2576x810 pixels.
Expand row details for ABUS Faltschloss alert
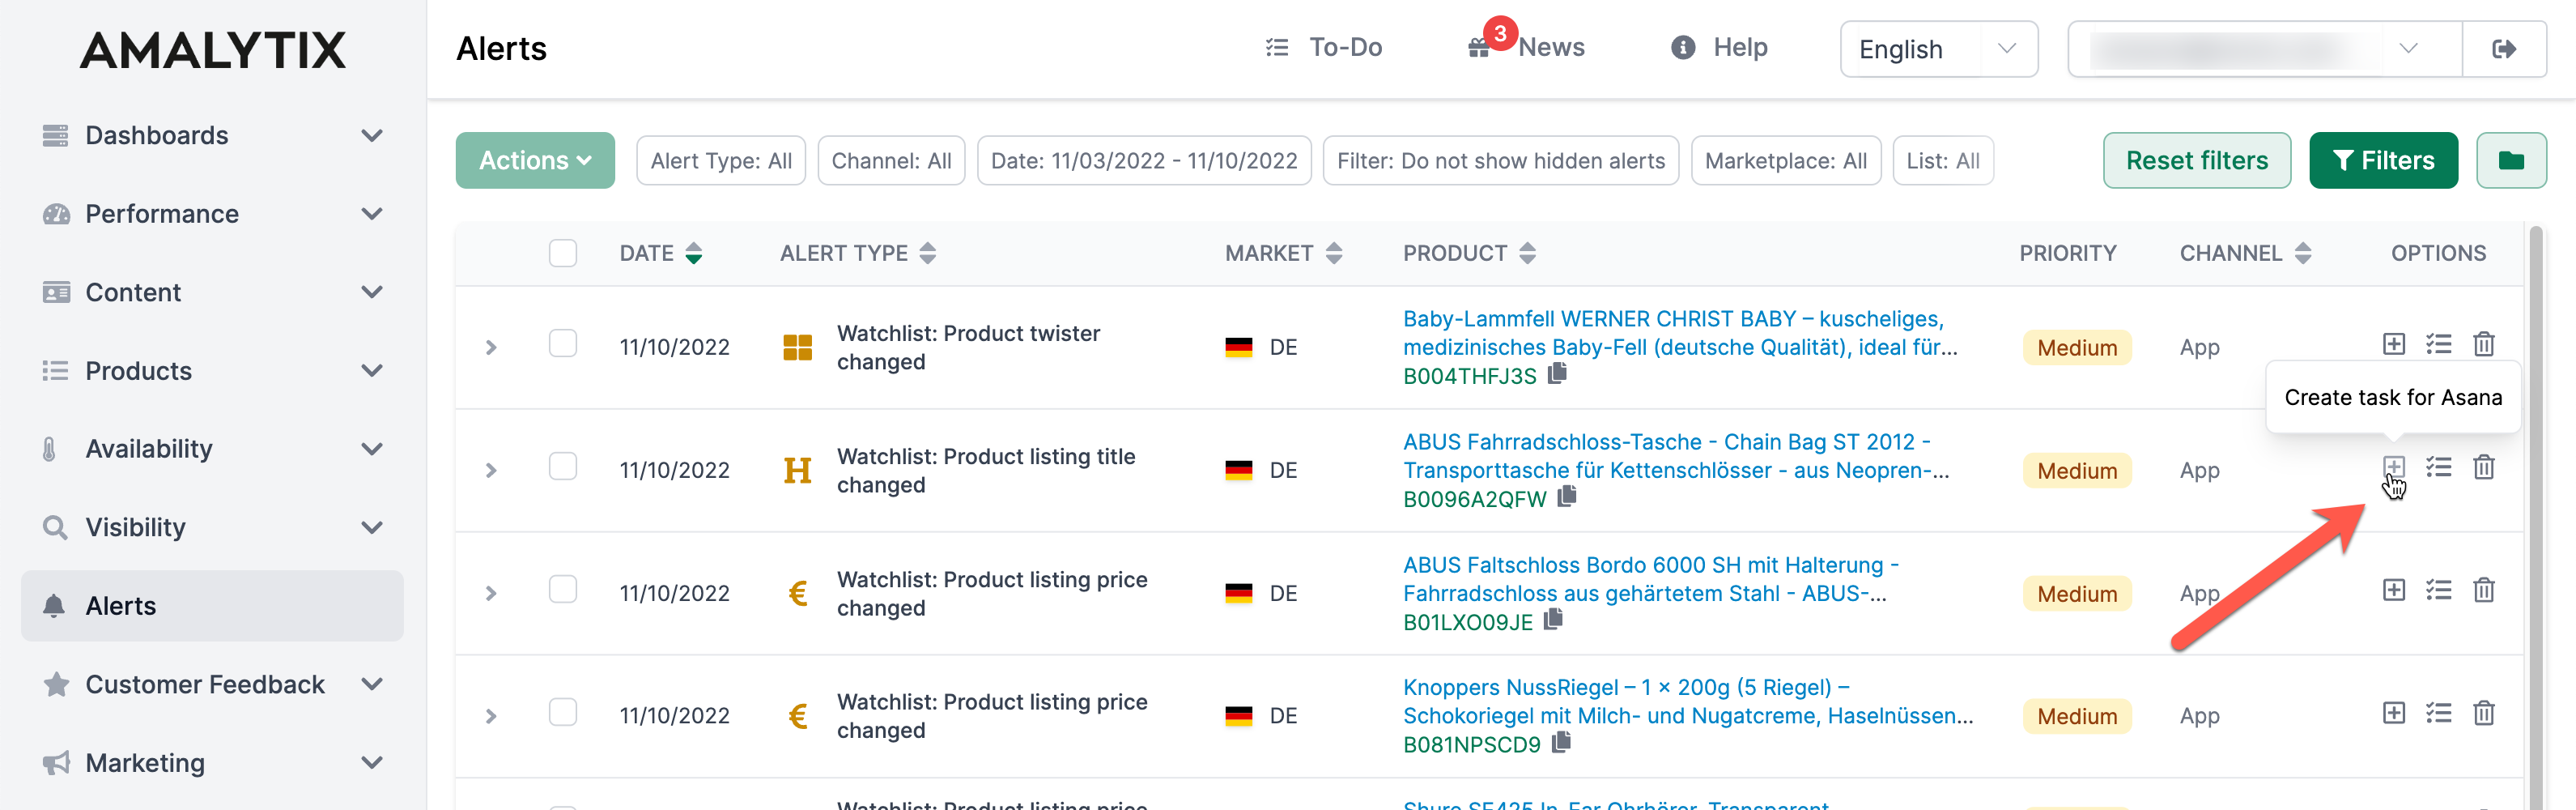[x=491, y=593]
